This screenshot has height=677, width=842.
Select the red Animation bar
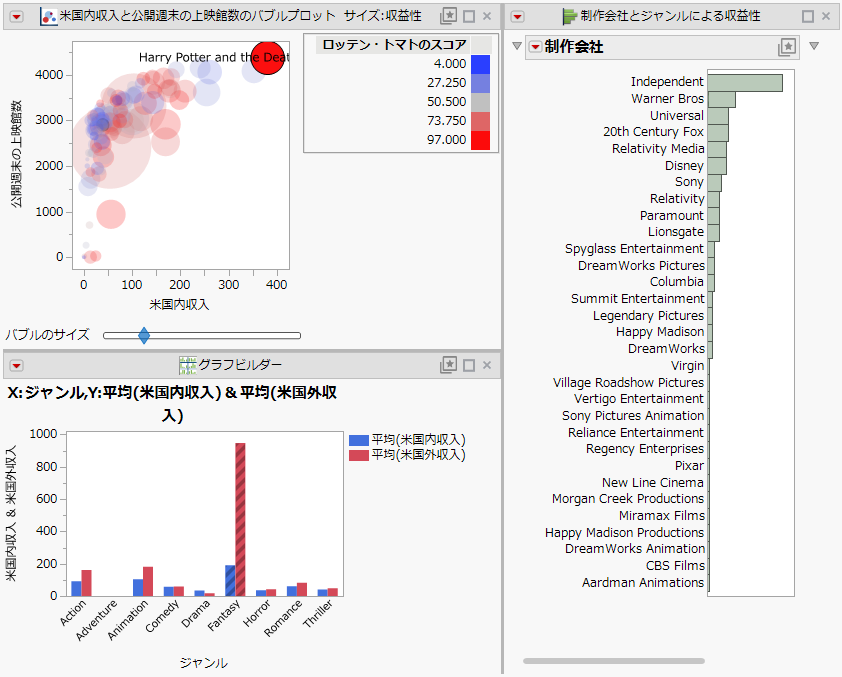pyautogui.click(x=148, y=581)
